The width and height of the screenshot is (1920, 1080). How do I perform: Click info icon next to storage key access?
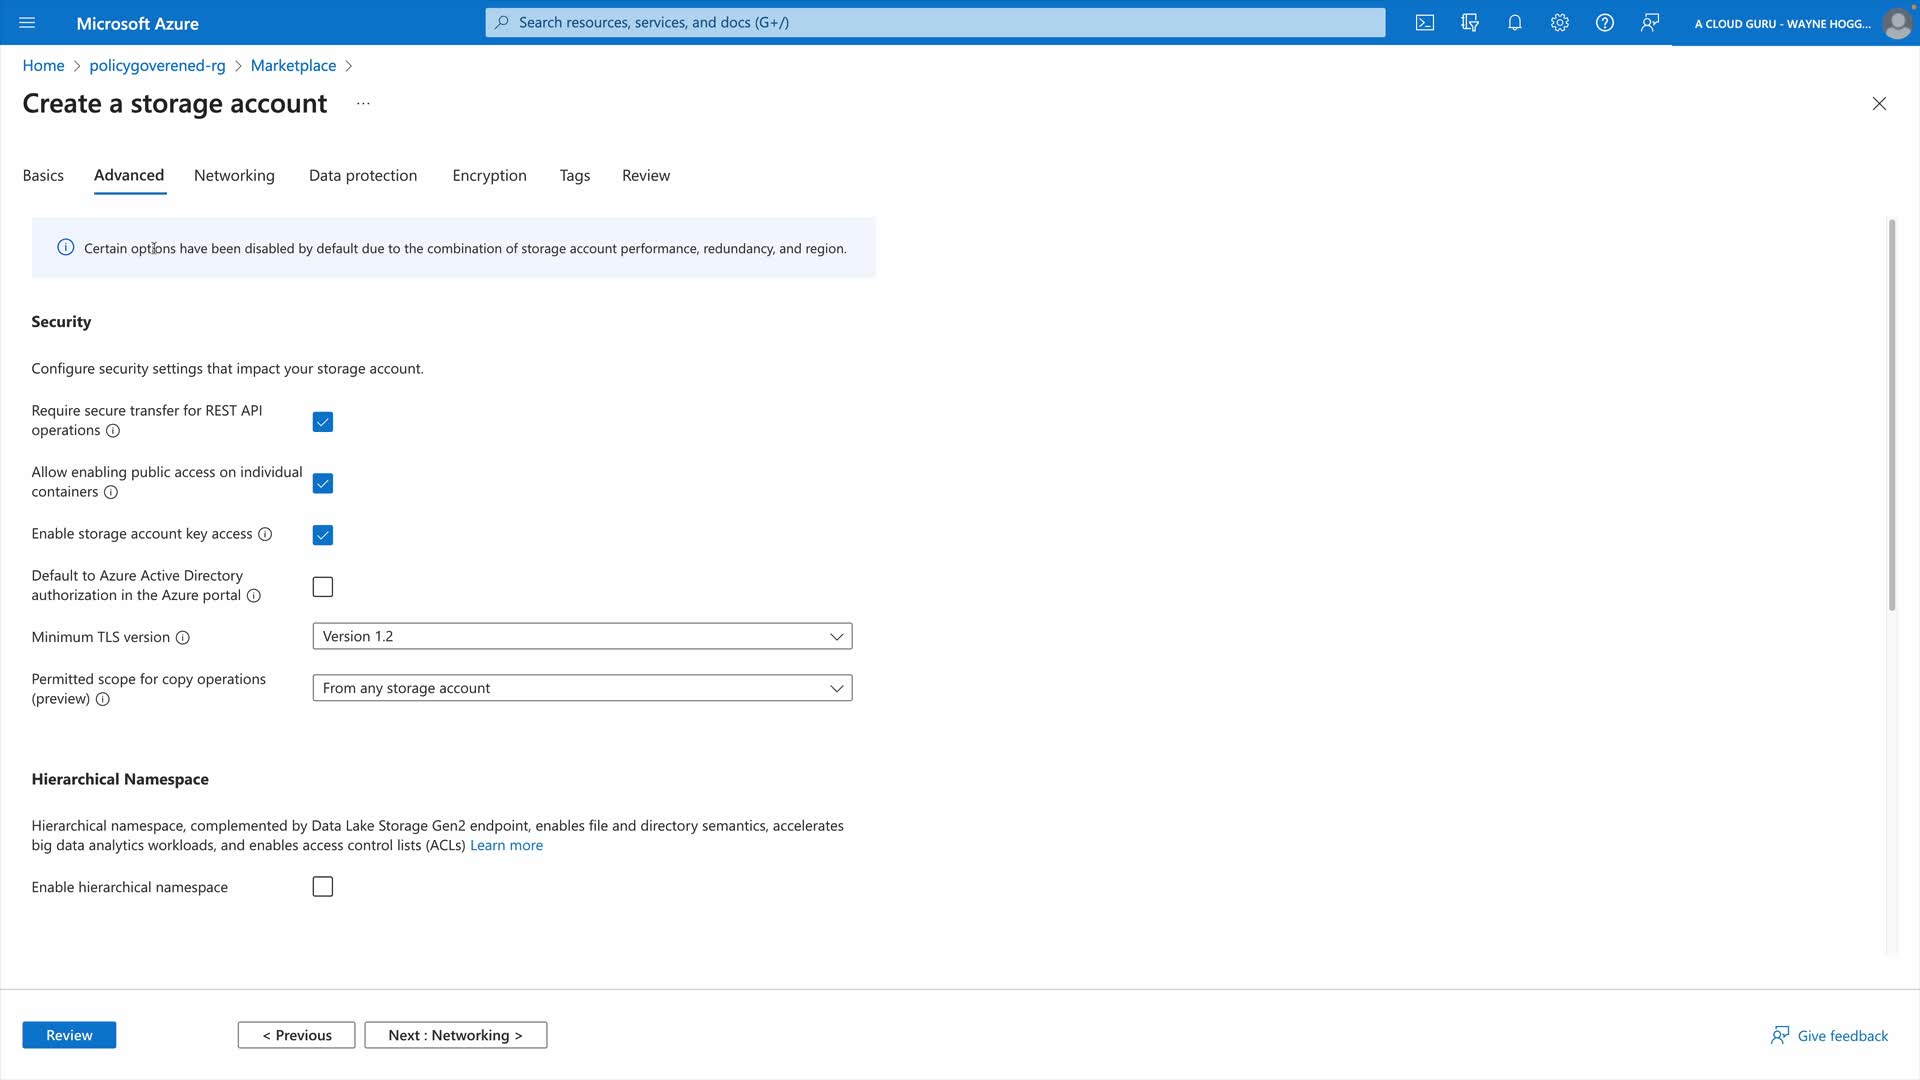265,535
